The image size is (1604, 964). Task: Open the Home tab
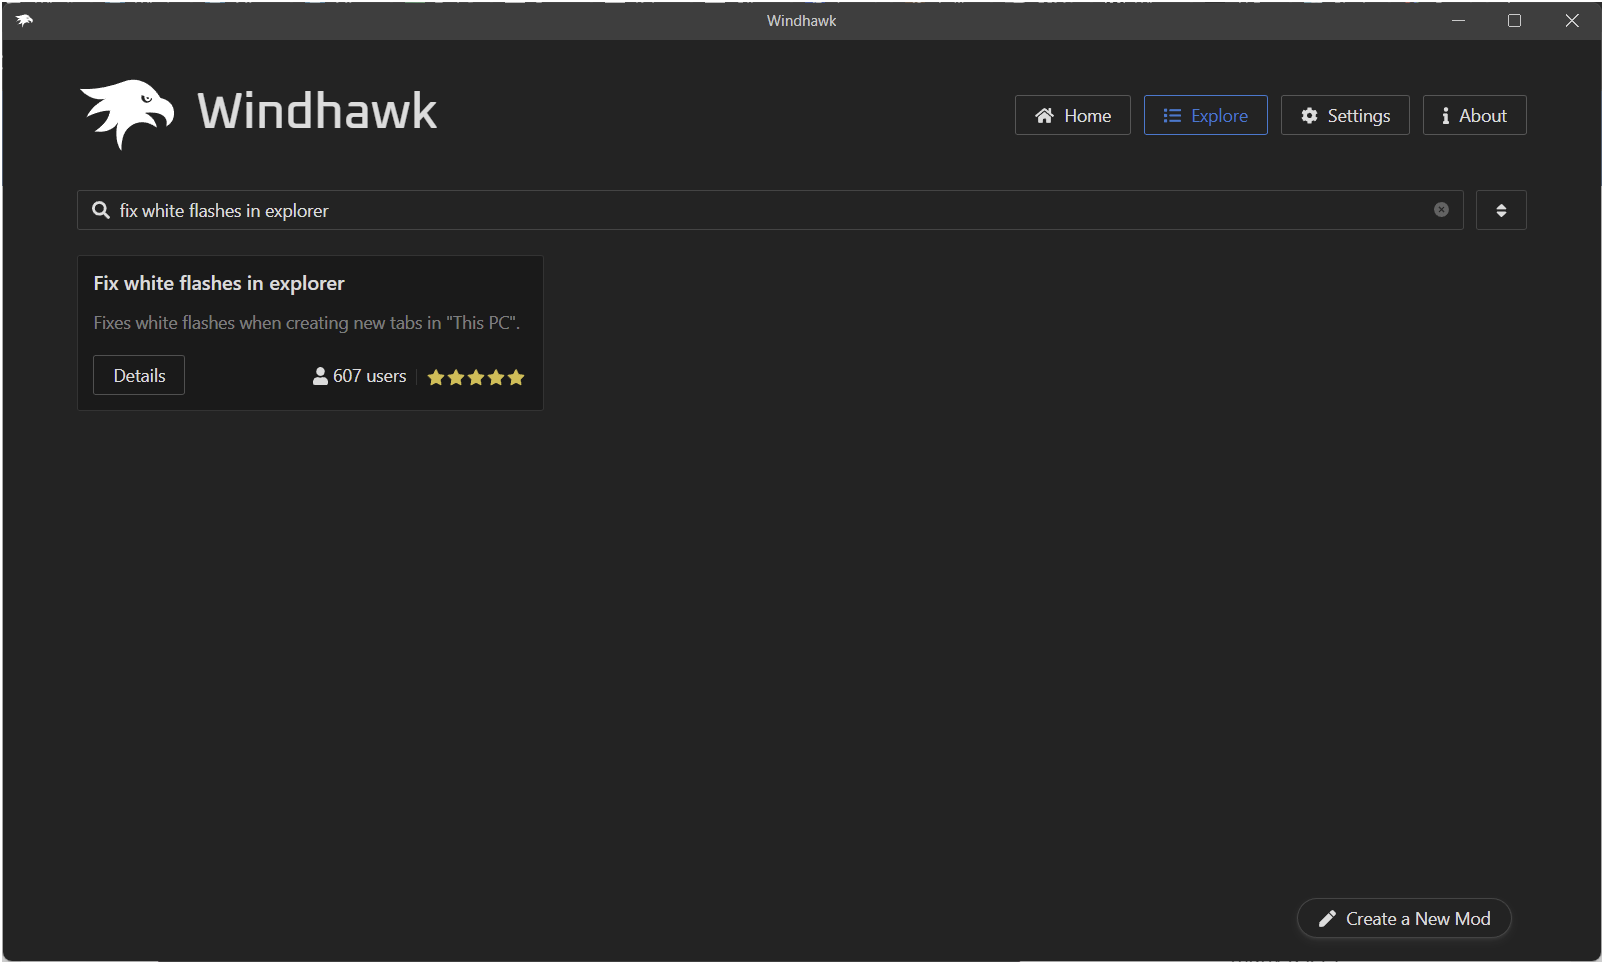point(1072,115)
